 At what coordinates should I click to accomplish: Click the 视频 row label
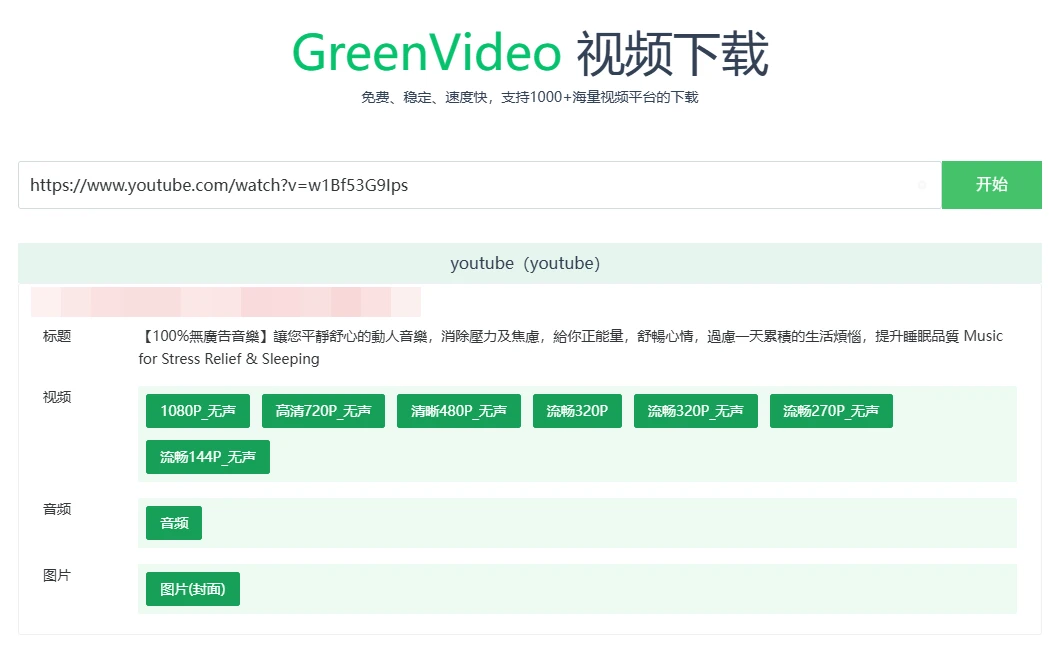click(57, 397)
